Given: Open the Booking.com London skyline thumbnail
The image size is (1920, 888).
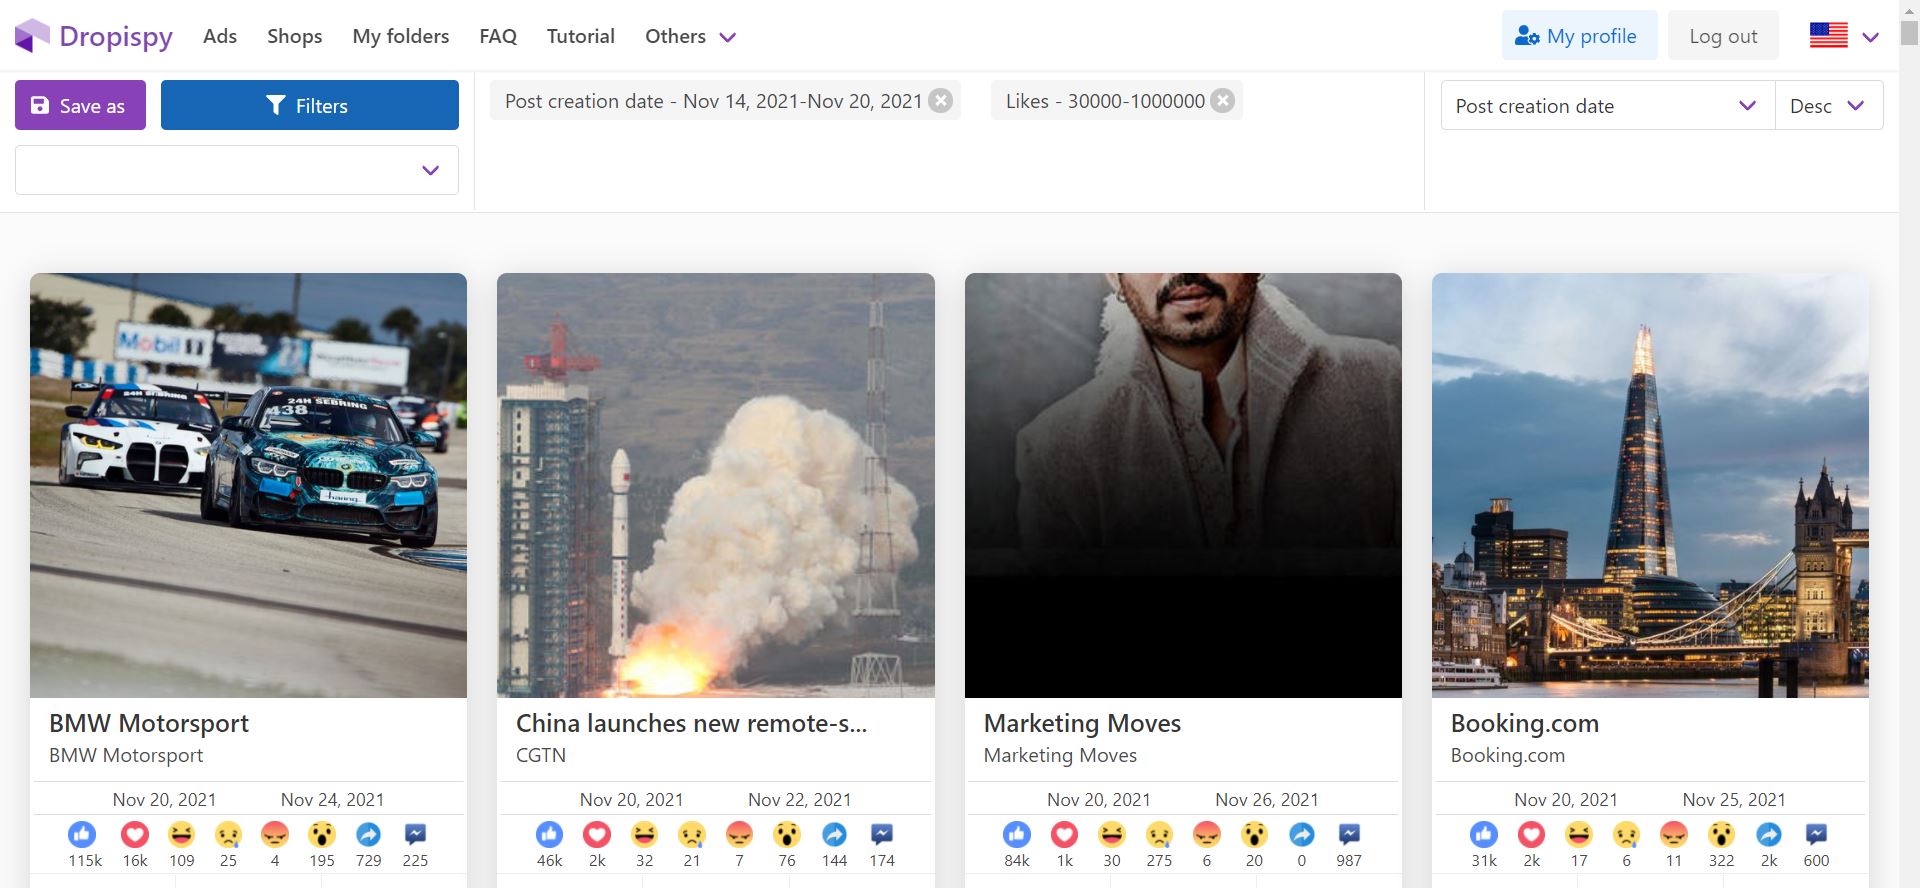Looking at the screenshot, I should coord(1650,485).
